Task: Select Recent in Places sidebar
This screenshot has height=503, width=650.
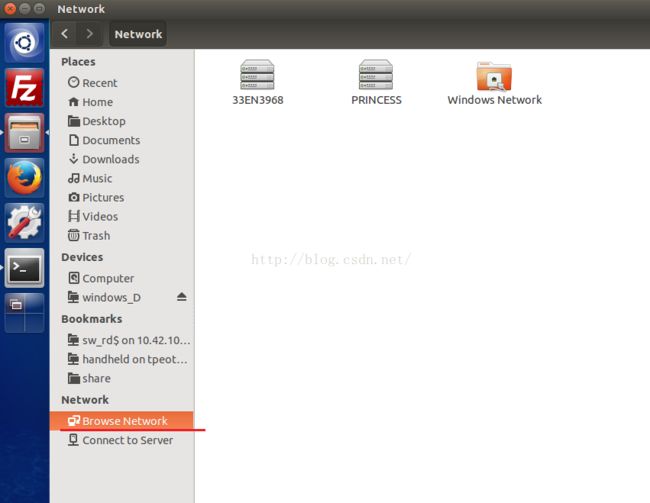Action: 122,83
